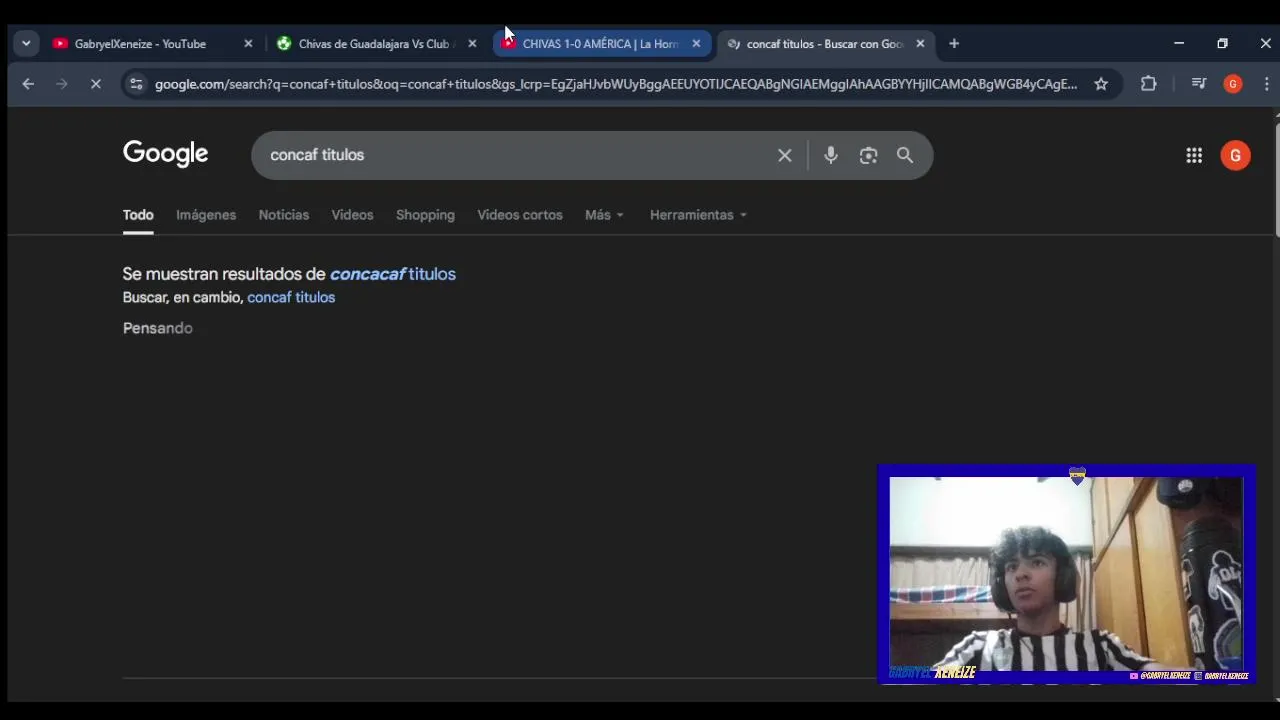Switch to Shopping results
Viewport: 1280px width, 720px height.
pyautogui.click(x=425, y=215)
